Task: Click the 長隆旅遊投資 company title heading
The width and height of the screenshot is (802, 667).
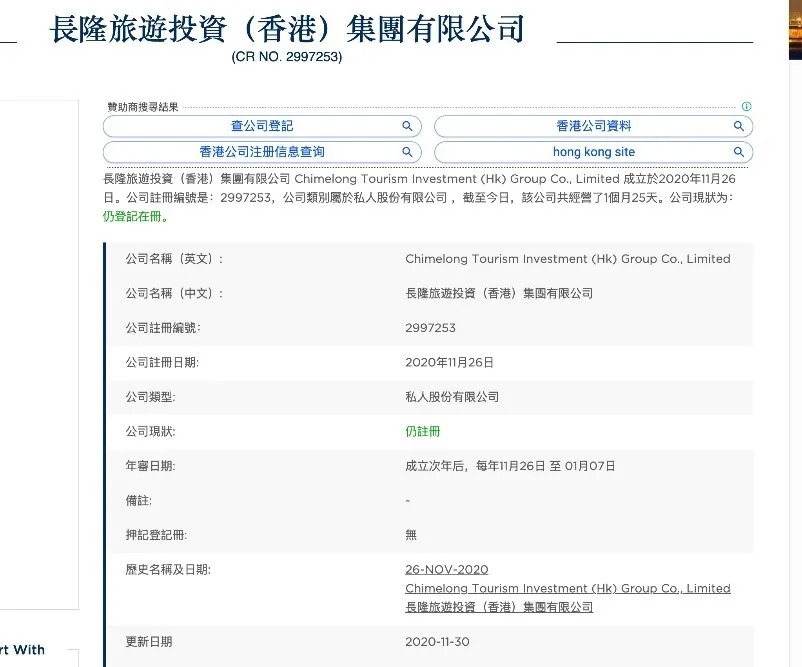Action: click(x=287, y=30)
